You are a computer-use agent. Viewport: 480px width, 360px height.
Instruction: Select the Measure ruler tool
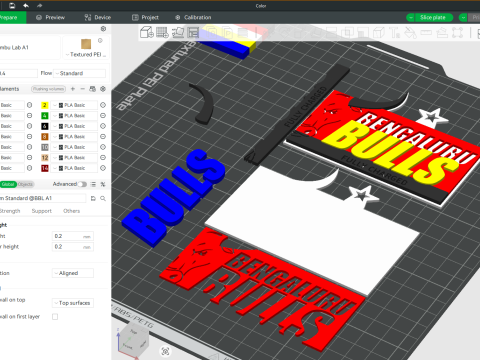click(426, 32)
